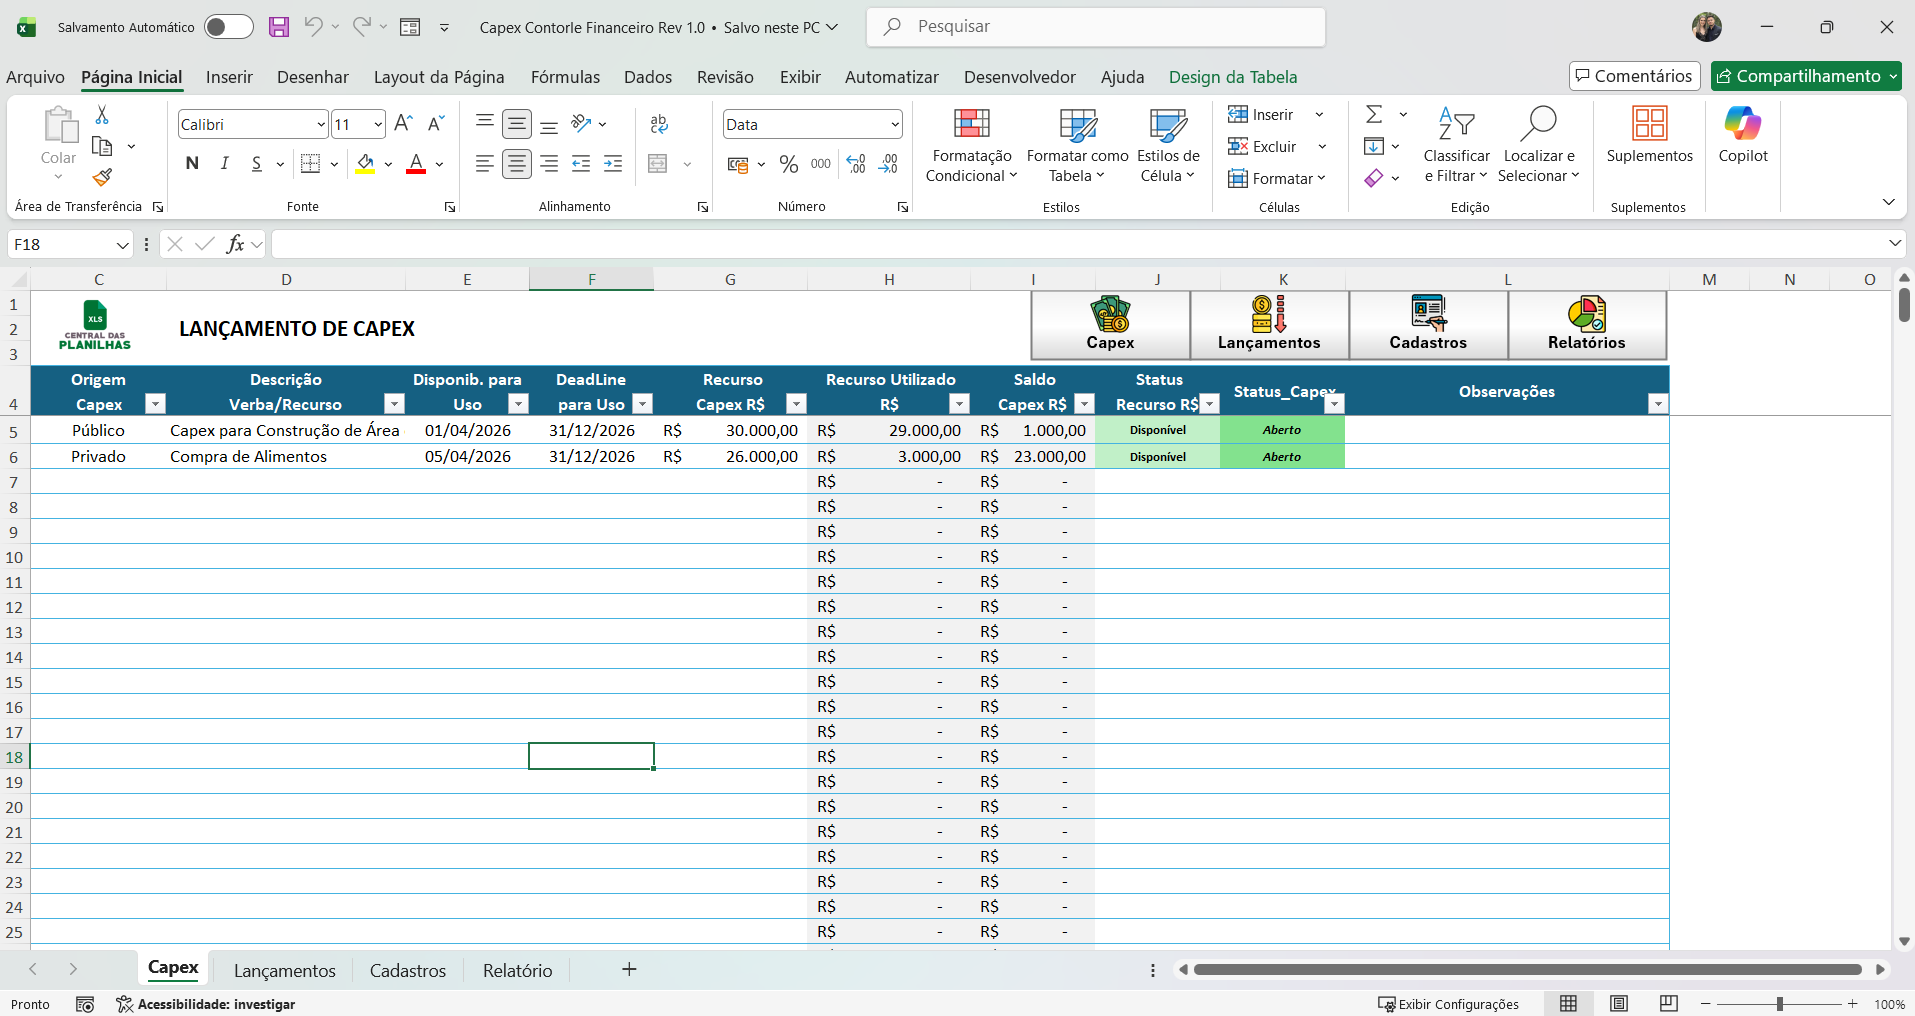
Task: Click the Format Painter brush icon
Action: pyautogui.click(x=102, y=177)
